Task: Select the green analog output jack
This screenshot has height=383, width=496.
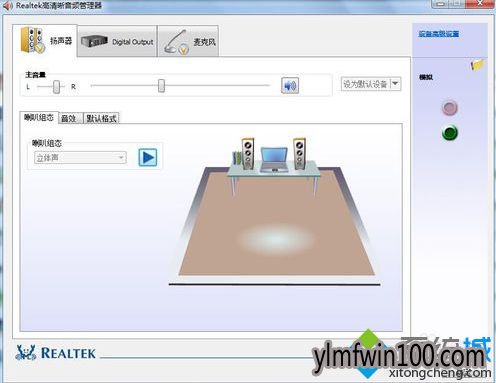Action: pos(450,133)
